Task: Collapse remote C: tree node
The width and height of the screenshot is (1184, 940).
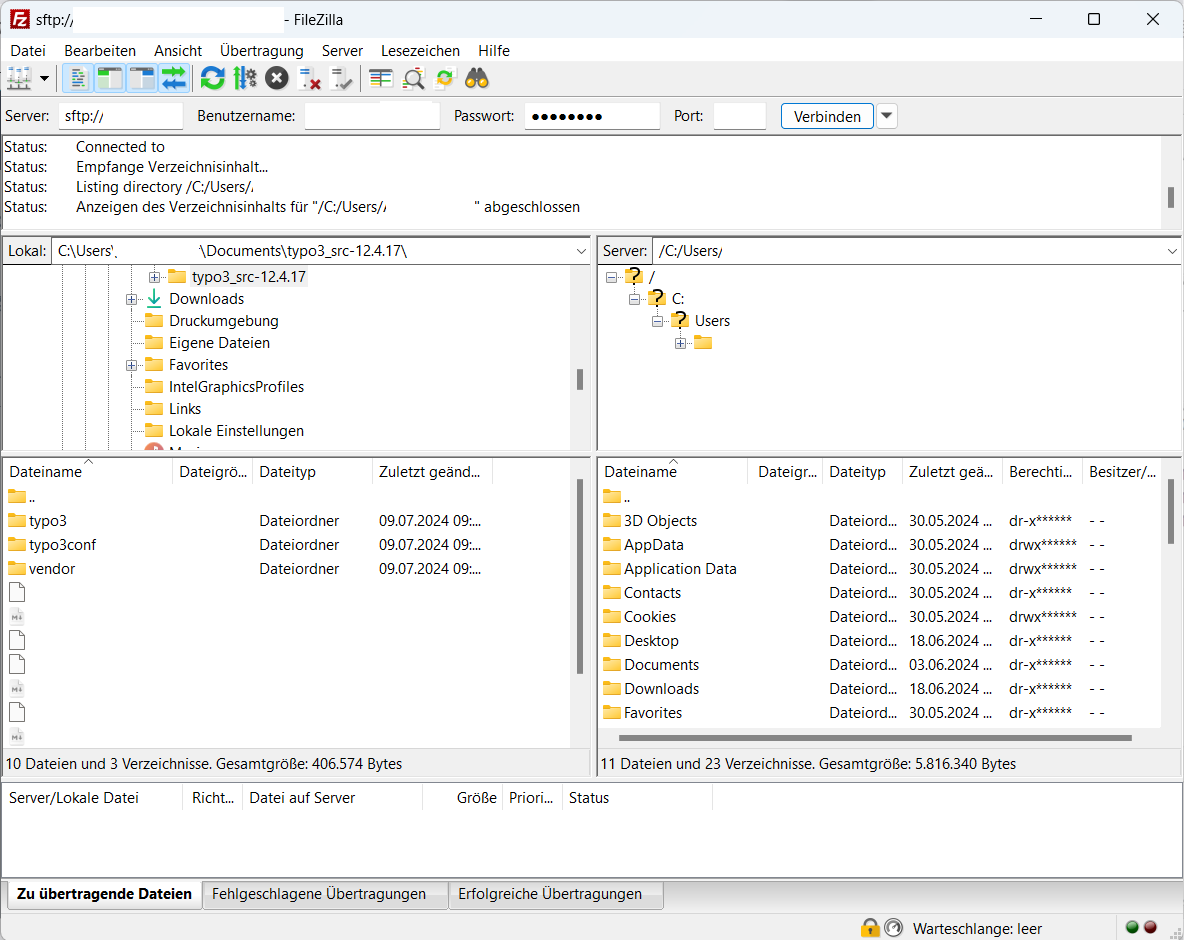Action: [x=634, y=299]
